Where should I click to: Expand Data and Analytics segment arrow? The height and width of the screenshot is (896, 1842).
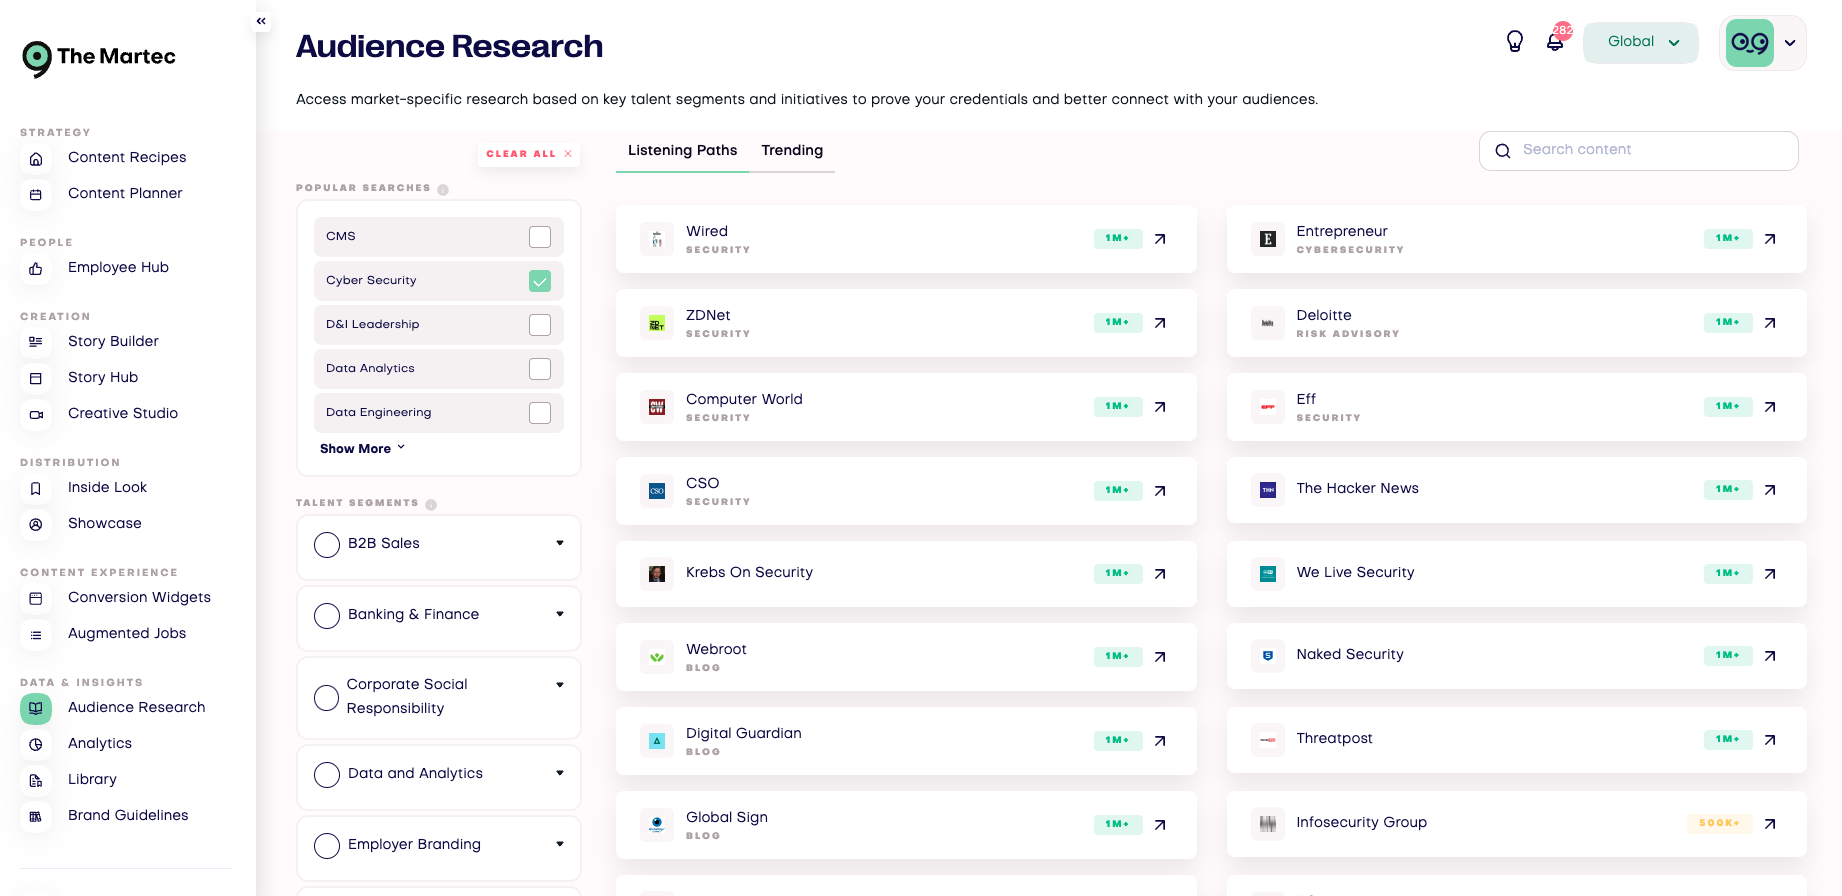coord(560,773)
